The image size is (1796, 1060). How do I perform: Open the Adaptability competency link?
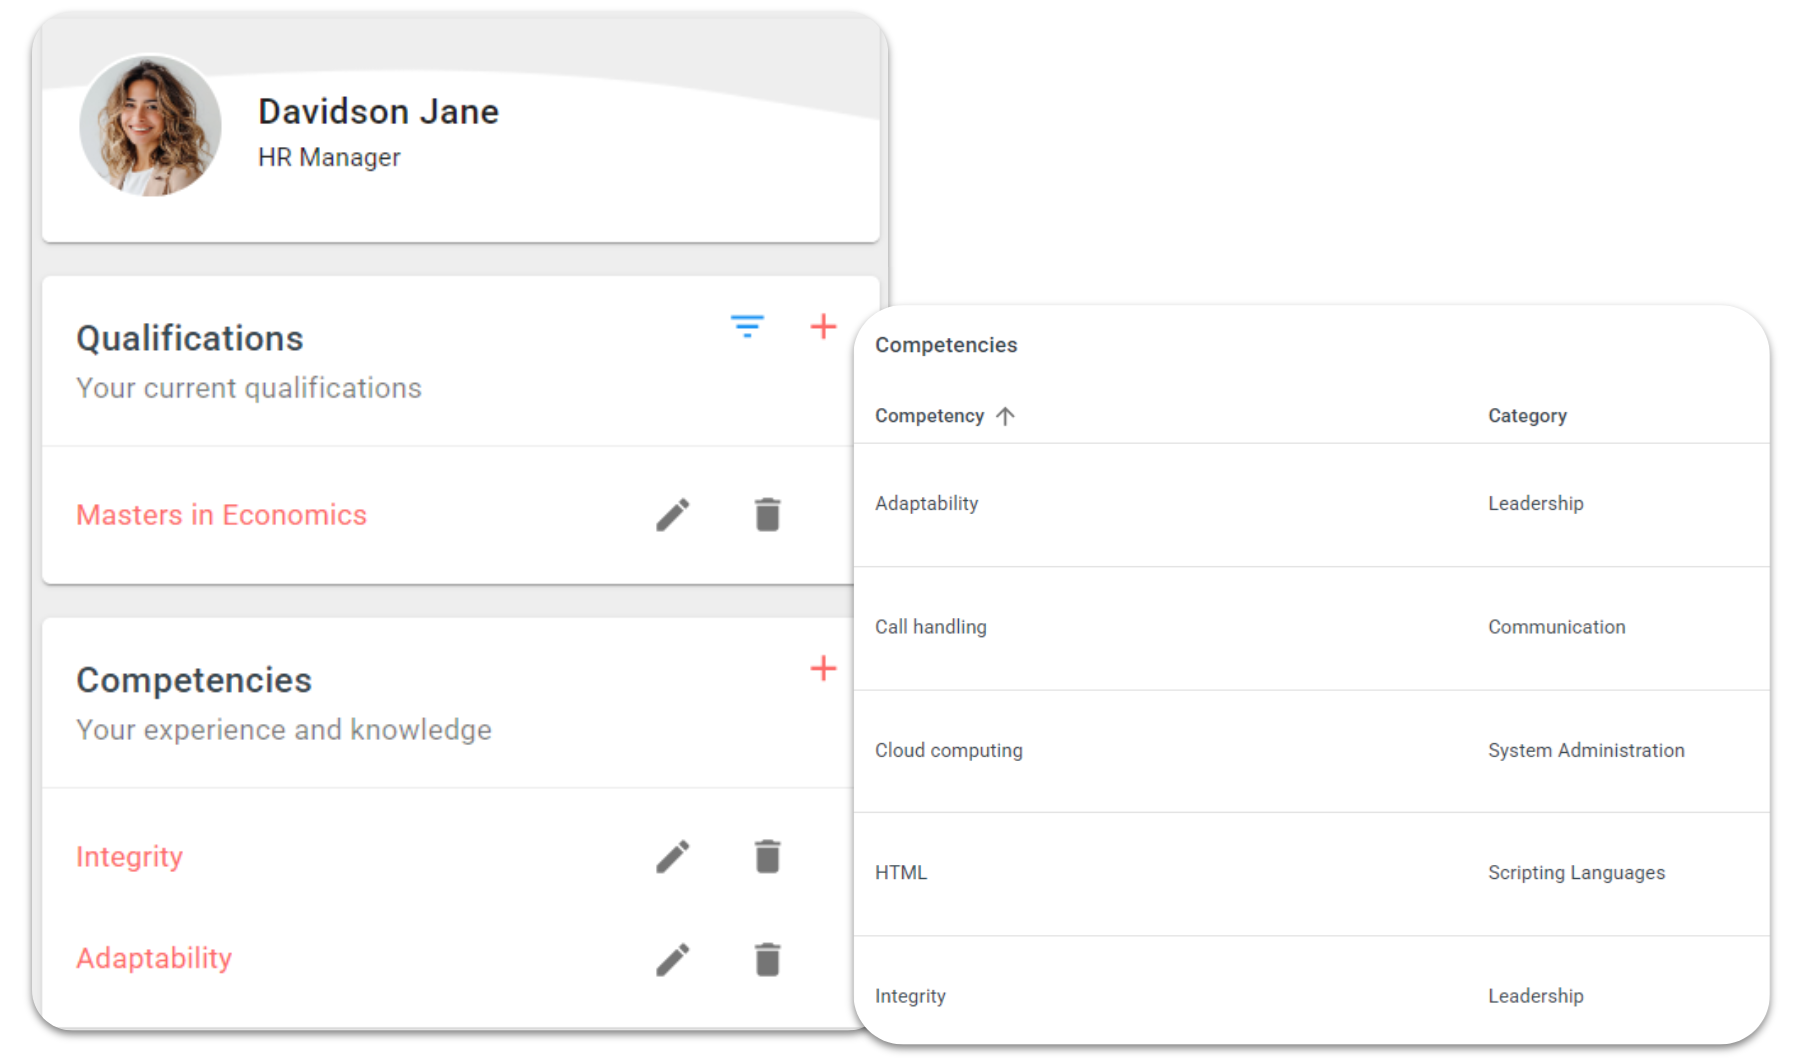(x=154, y=959)
